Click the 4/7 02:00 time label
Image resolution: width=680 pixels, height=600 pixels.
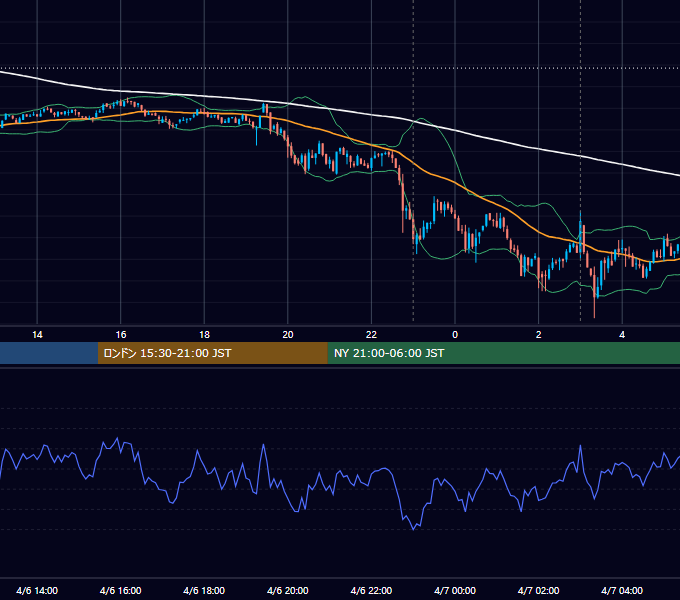point(538,590)
